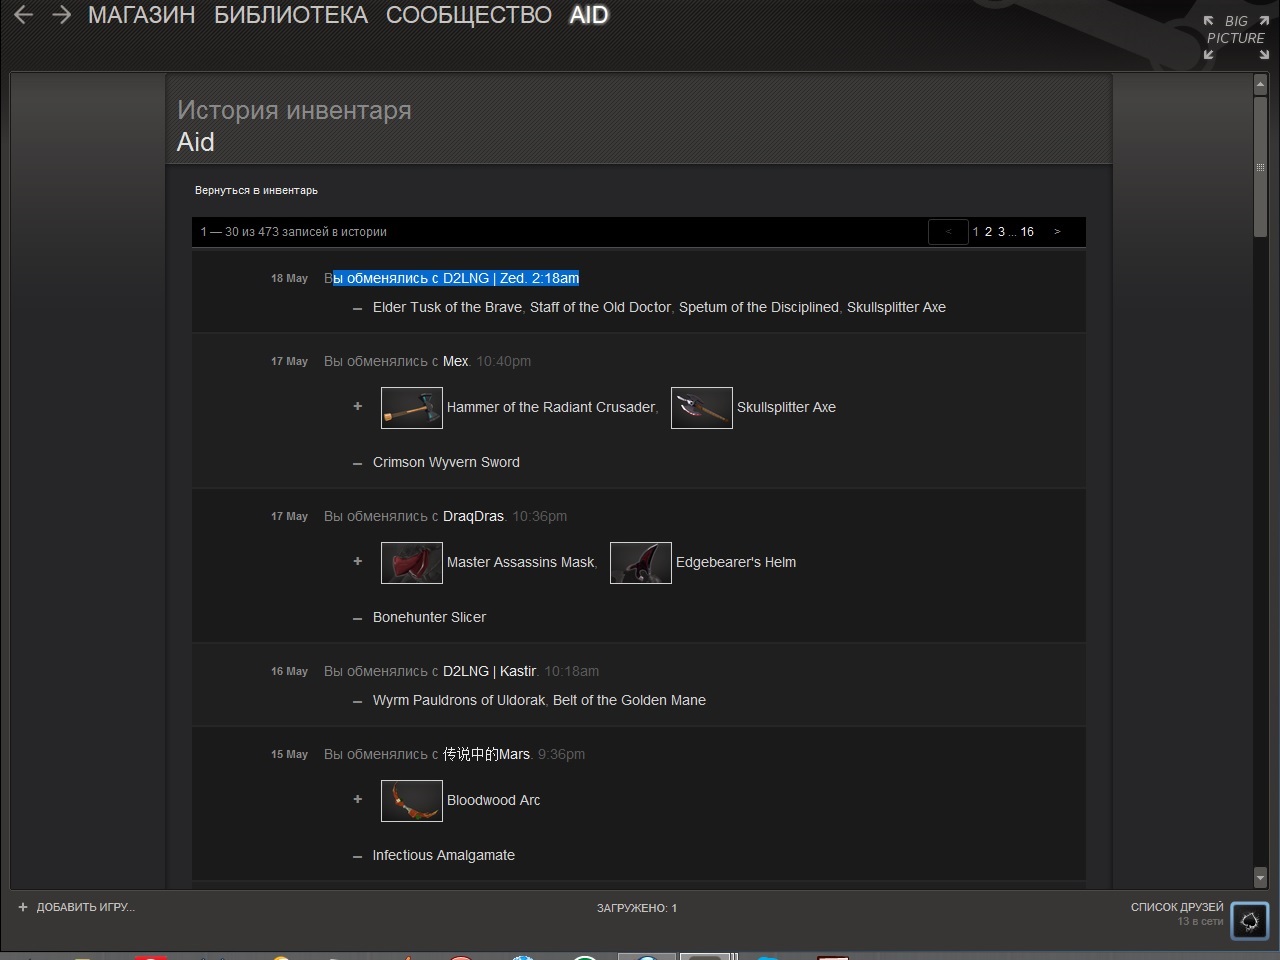Click the page scrollbar thumb

click(1260, 167)
